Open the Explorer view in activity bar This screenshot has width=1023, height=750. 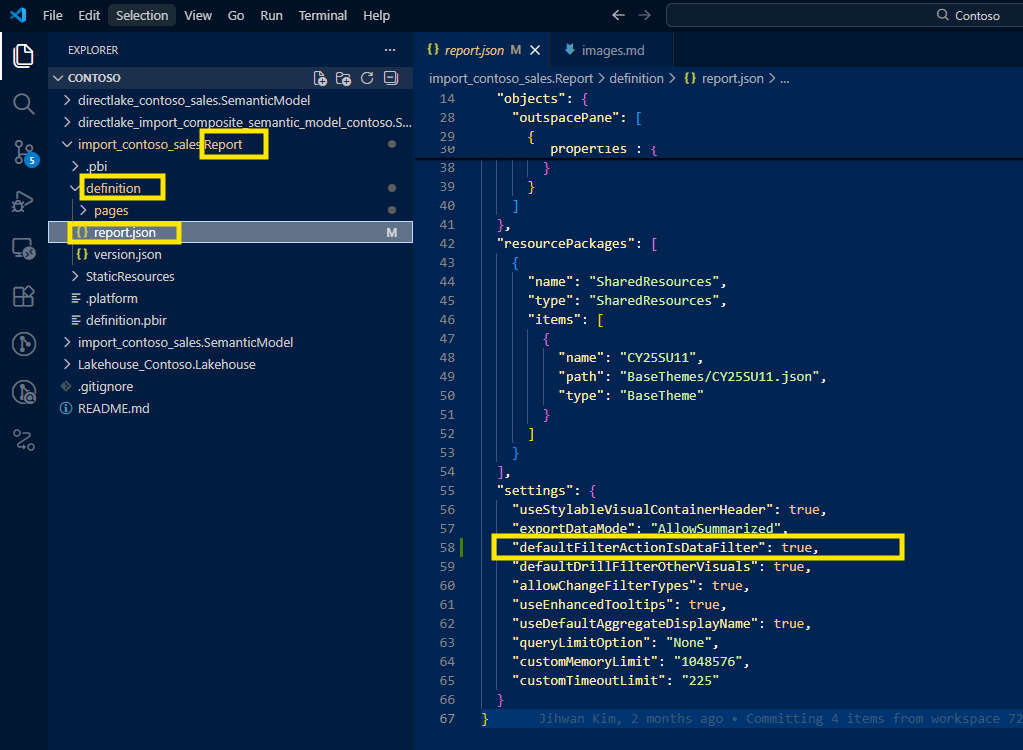point(23,56)
